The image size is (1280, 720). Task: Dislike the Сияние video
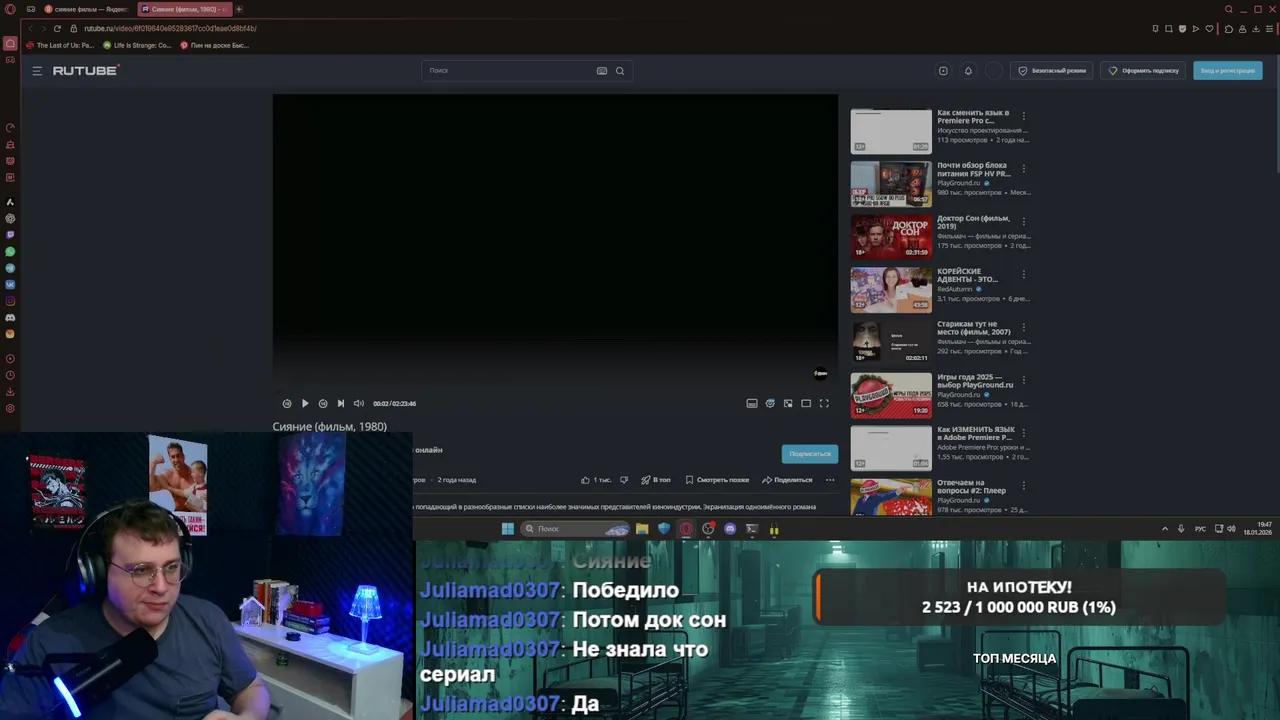tap(624, 480)
